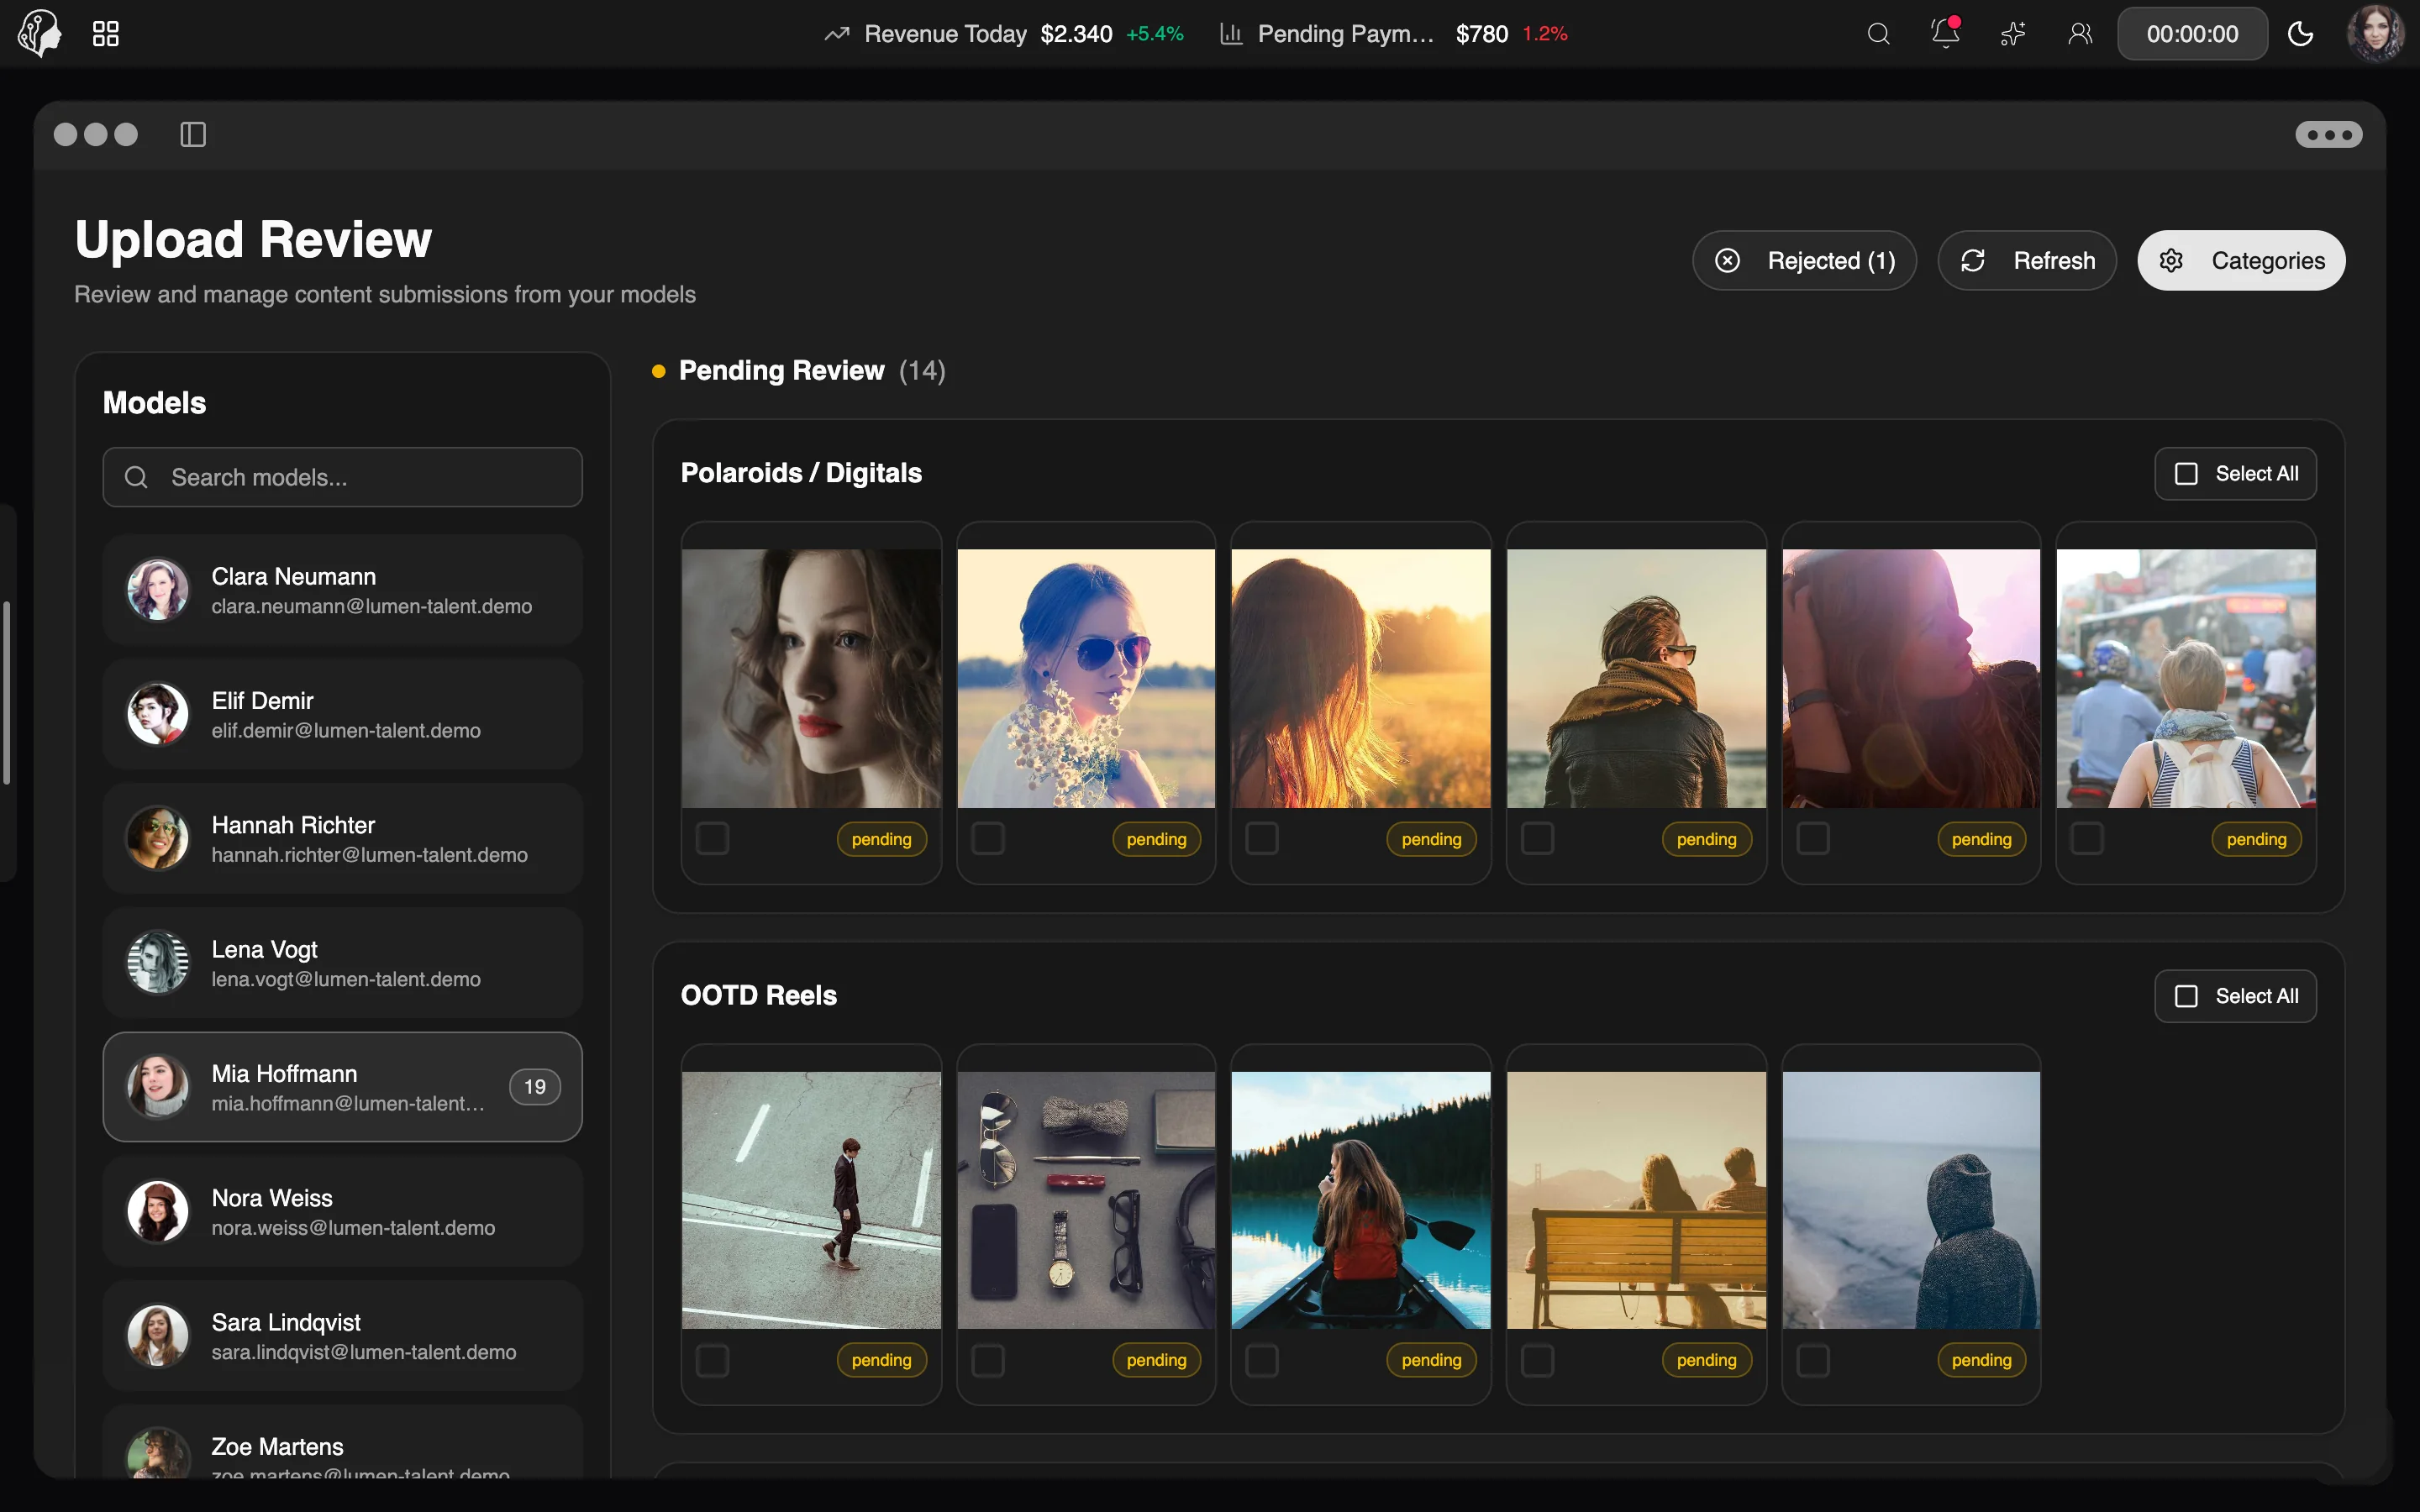Screen dimensions: 2420x1512
Task: Click the app logo icon
Action: [40, 34]
